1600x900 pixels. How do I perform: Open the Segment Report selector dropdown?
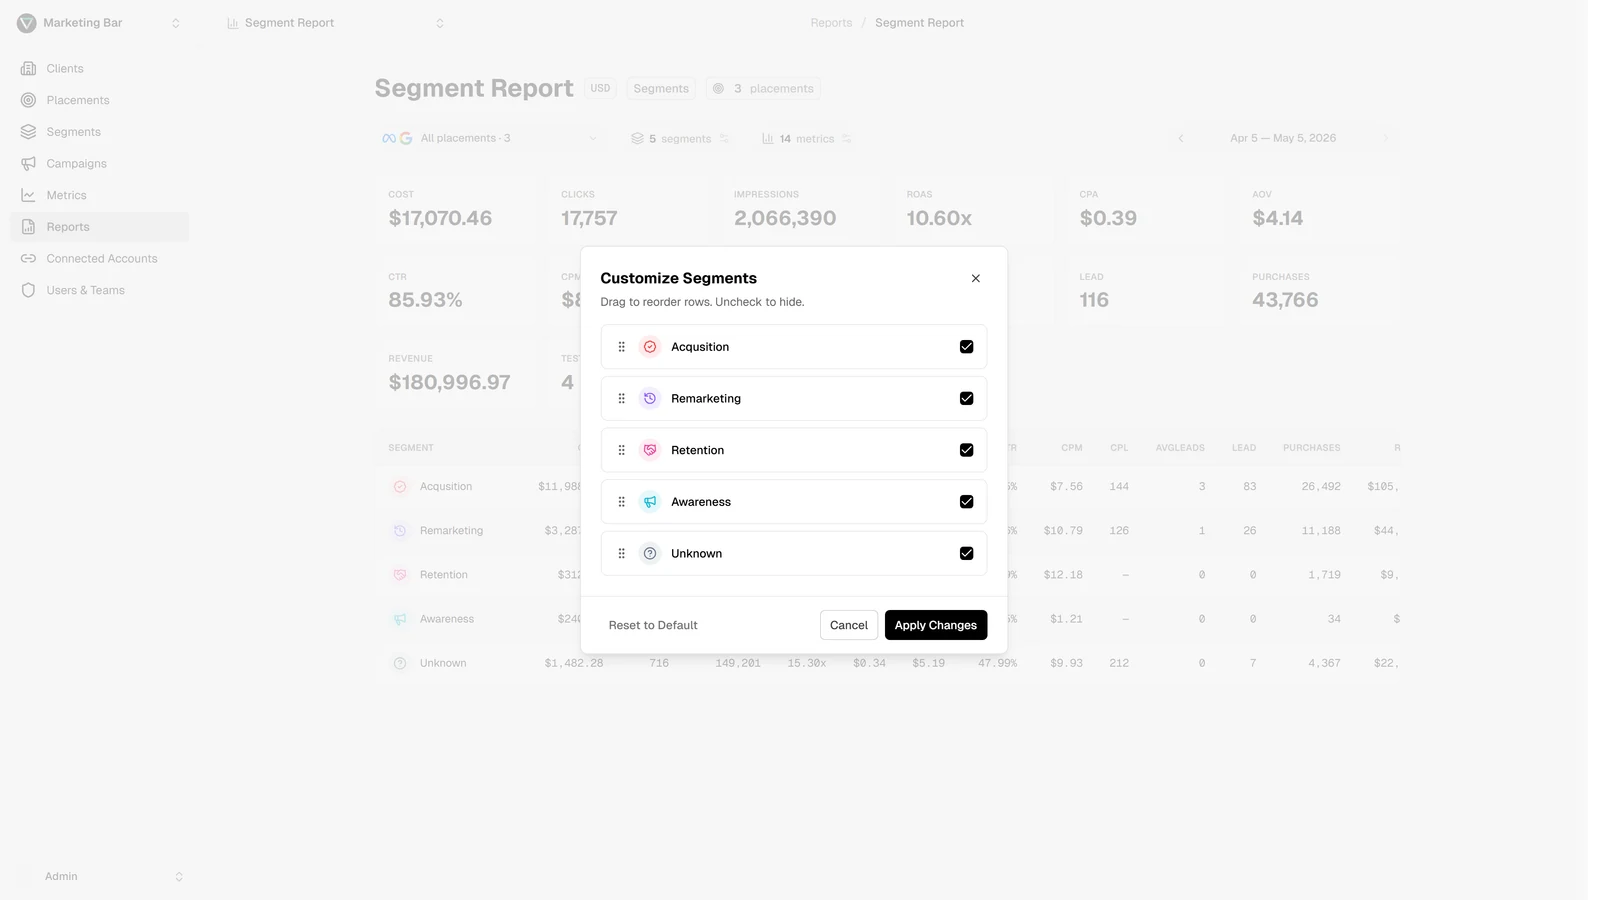pyautogui.click(x=335, y=23)
